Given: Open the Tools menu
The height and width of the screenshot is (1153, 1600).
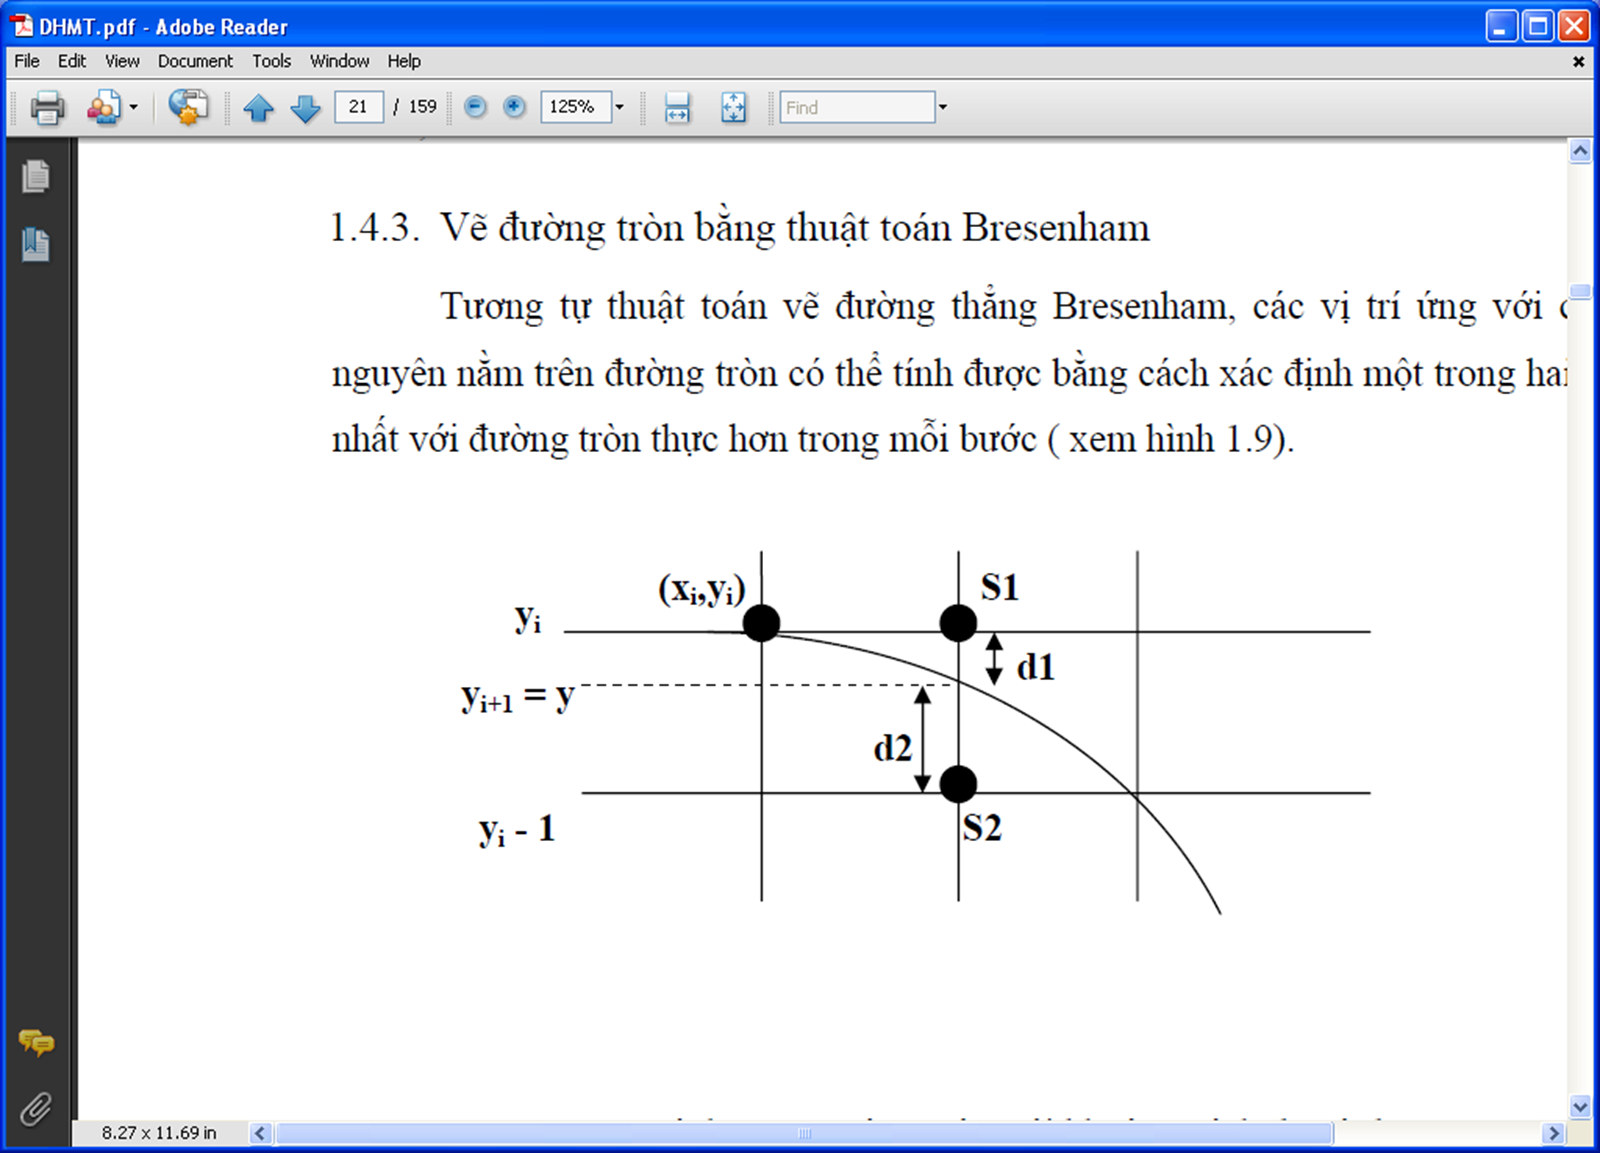Looking at the screenshot, I should point(271,61).
